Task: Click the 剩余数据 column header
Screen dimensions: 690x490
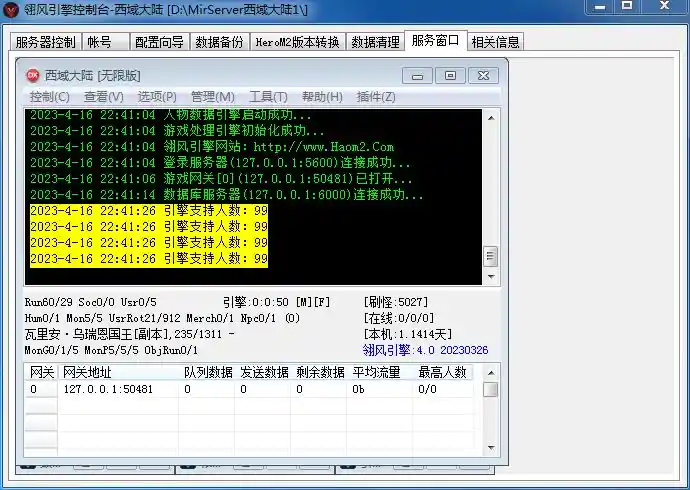Action: pos(319,373)
